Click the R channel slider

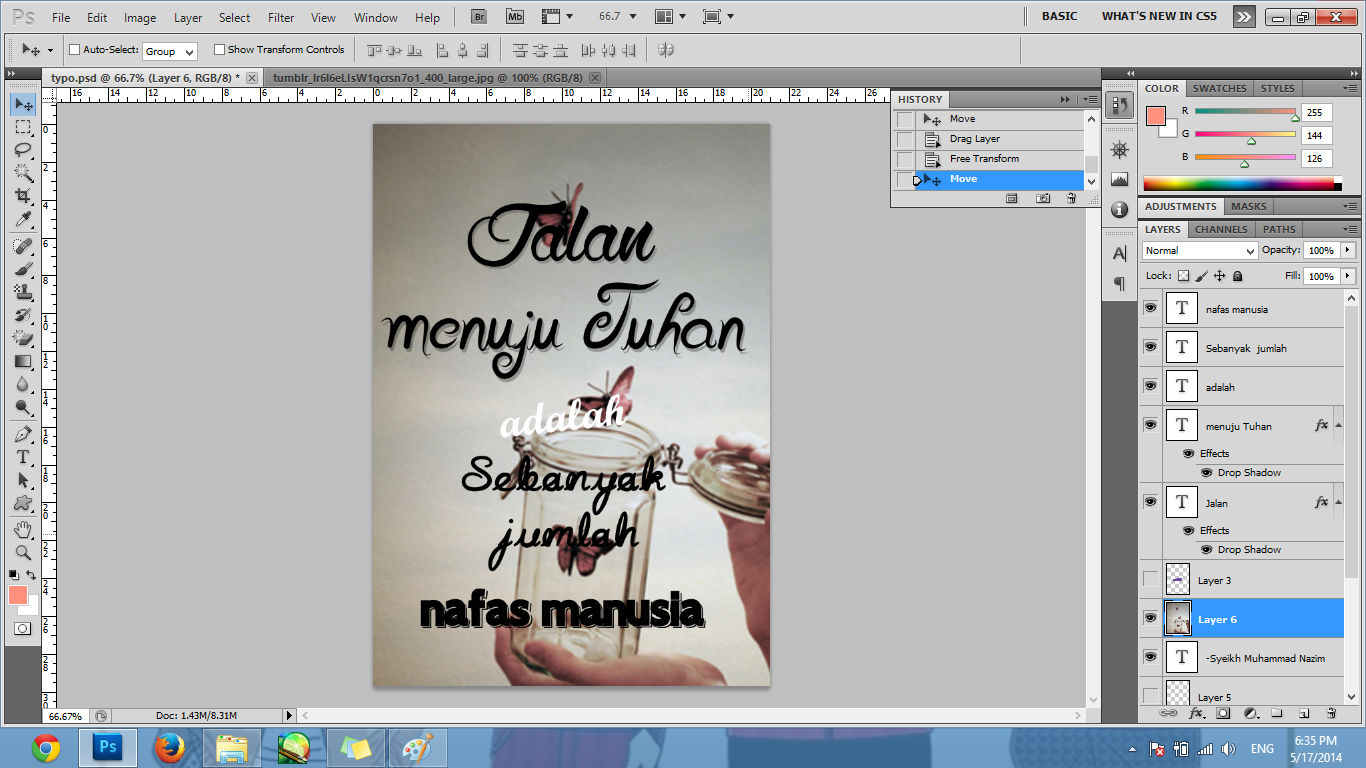tap(1245, 112)
